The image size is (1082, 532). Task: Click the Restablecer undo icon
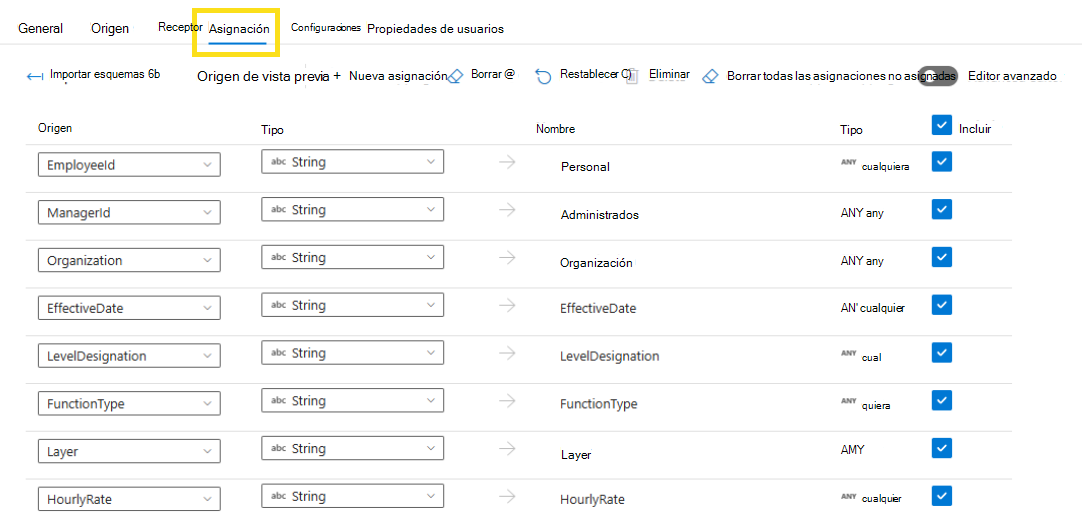click(543, 76)
